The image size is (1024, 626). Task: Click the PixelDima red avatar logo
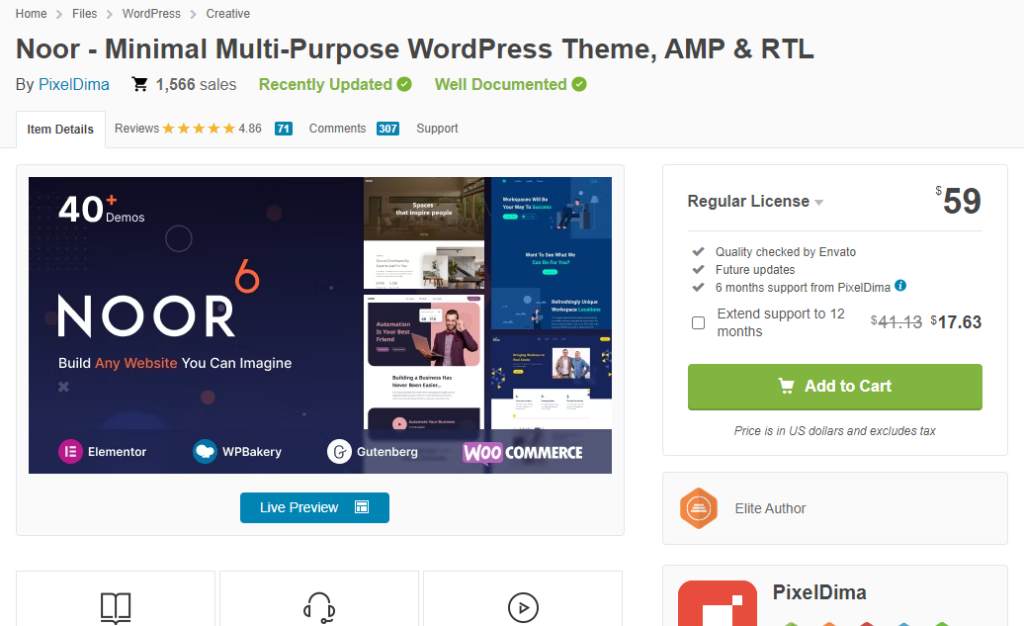click(x=717, y=603)
